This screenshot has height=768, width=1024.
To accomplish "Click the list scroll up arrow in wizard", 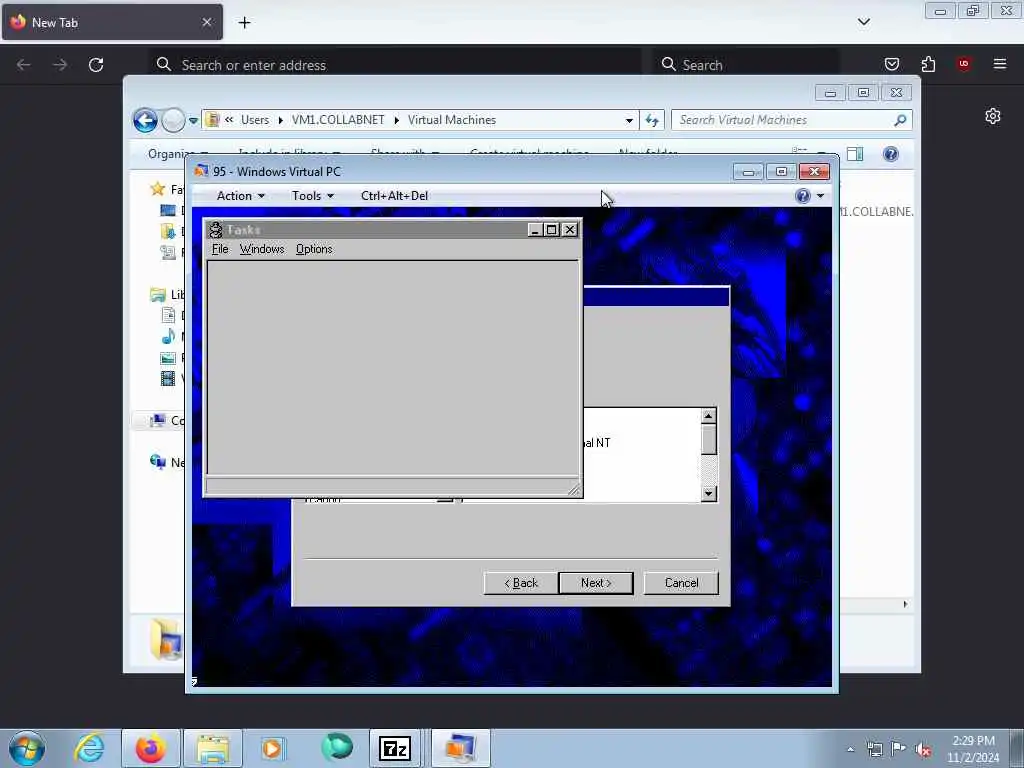I will tap(709, 416).
